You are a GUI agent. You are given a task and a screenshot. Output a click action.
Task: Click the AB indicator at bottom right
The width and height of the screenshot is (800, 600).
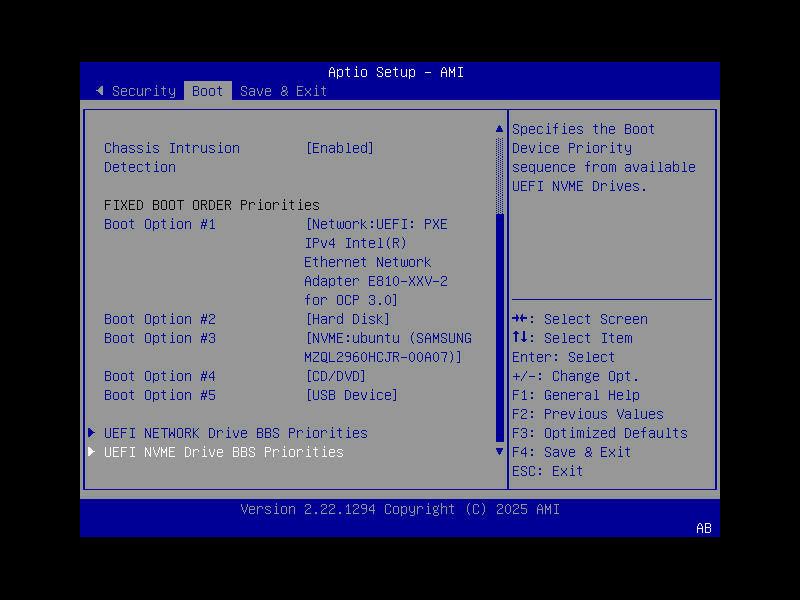tap(703, 528)
